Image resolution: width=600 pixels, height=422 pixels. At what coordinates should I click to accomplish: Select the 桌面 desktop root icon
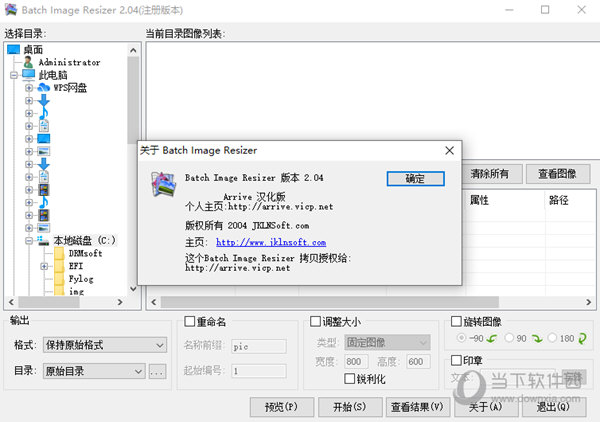[13, 49]
